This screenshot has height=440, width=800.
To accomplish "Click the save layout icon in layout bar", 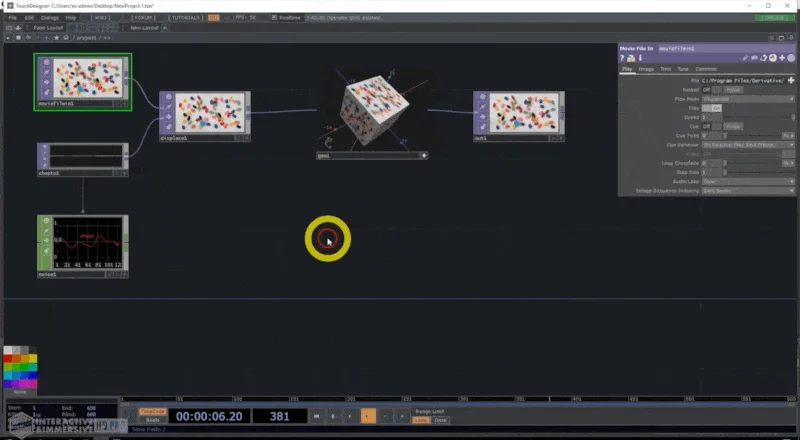I will tap(18, 28).
